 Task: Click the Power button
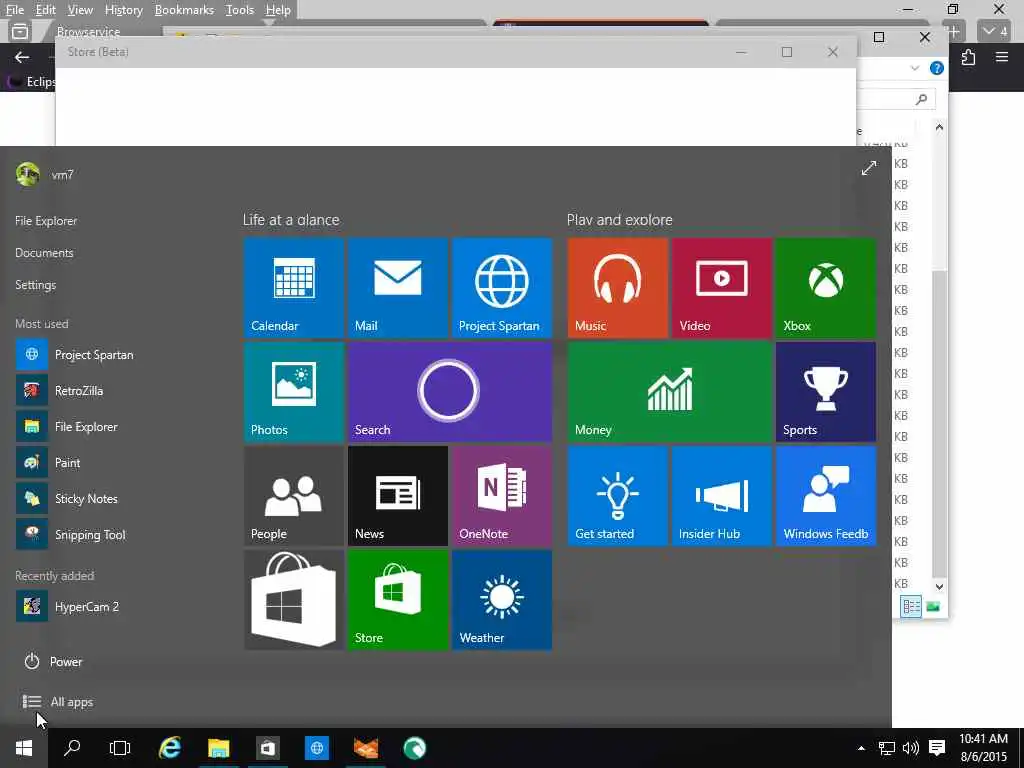pyautogui.click(x=54, y=662)
